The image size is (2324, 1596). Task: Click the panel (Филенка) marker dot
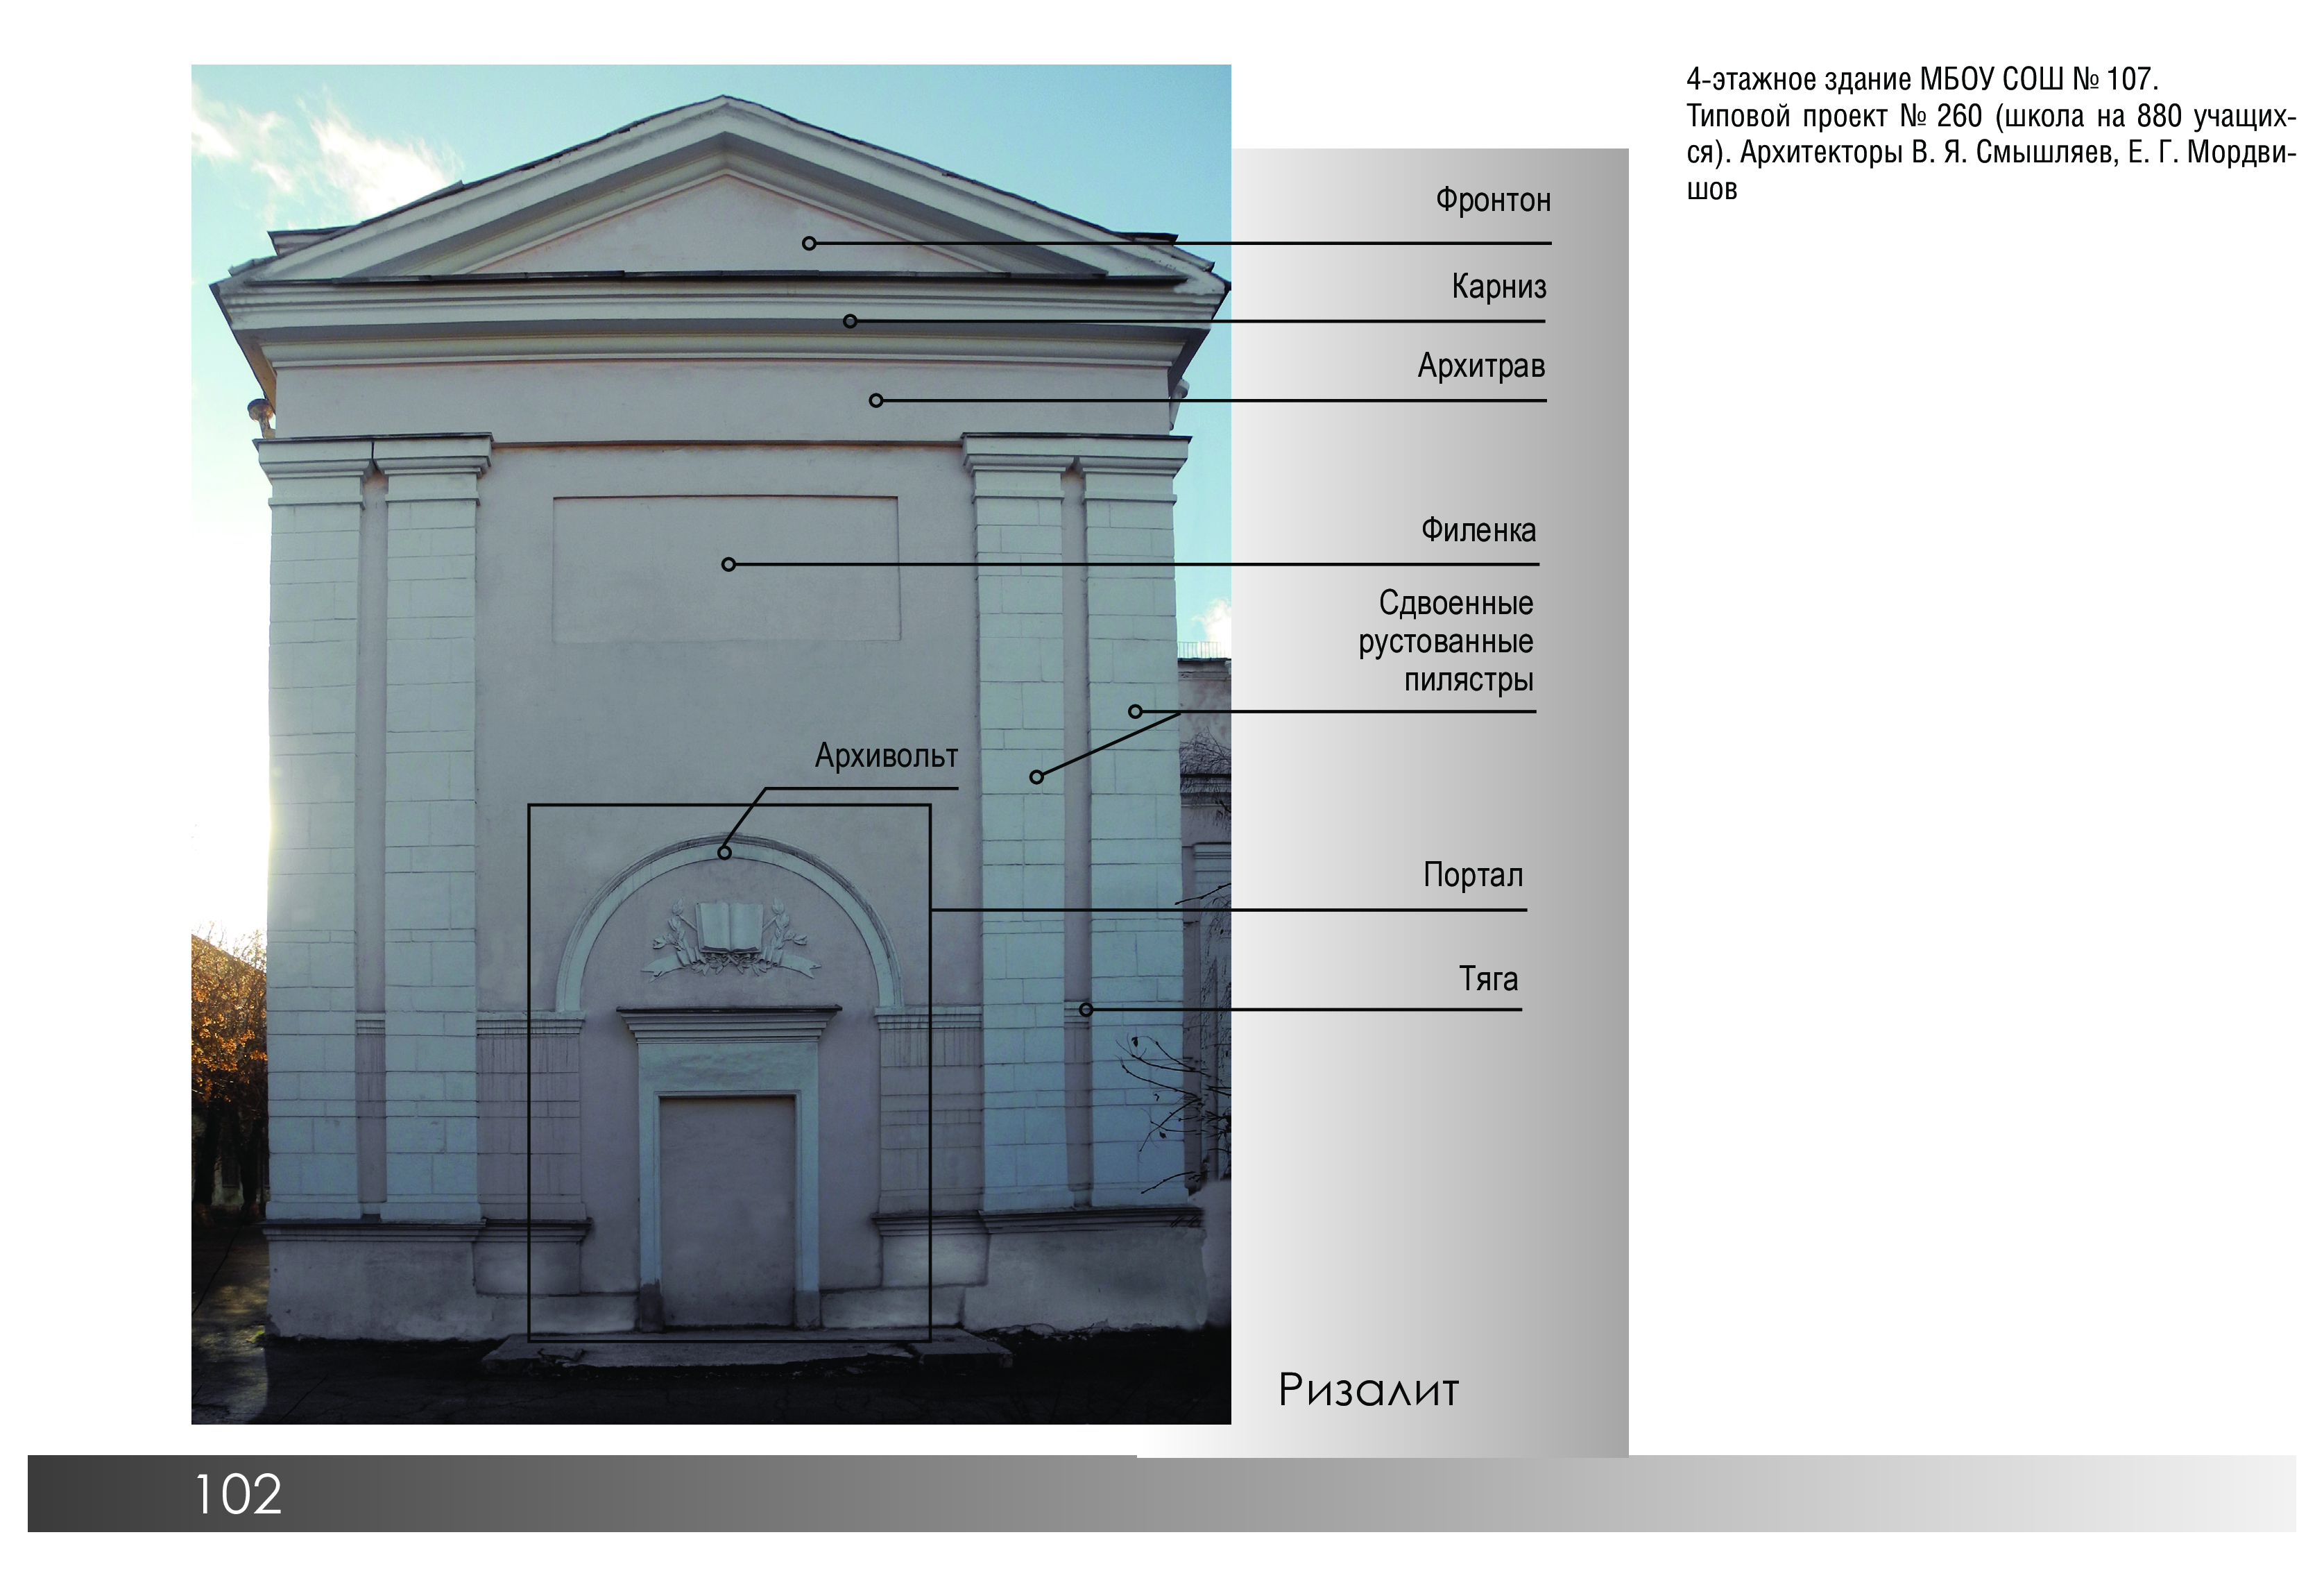point(728,565)
